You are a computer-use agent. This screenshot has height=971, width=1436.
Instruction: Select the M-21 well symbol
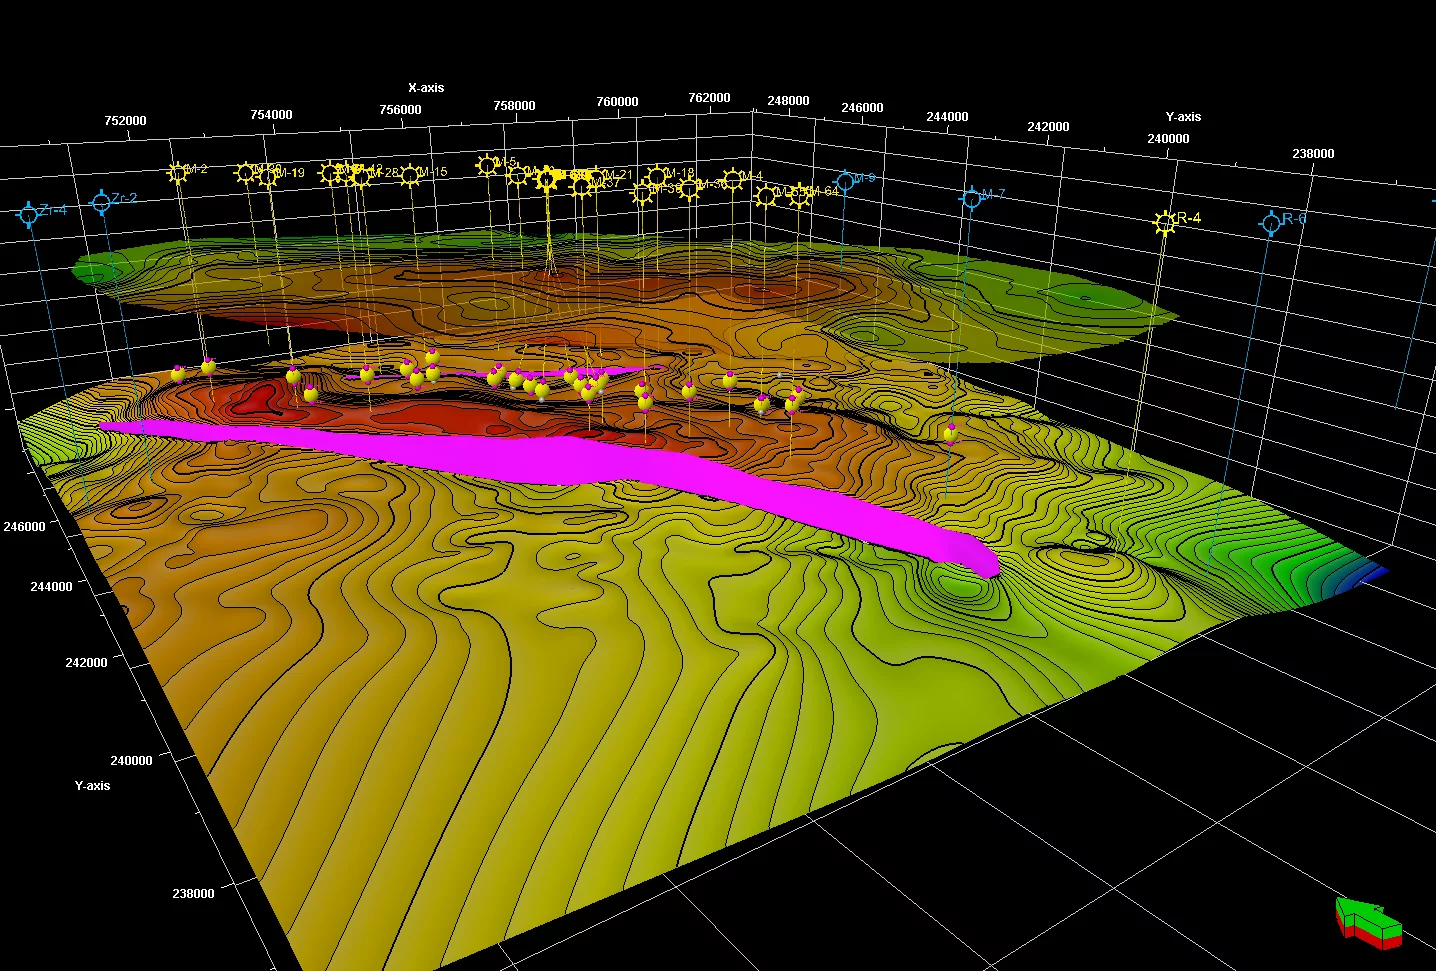tap(597, 178)
